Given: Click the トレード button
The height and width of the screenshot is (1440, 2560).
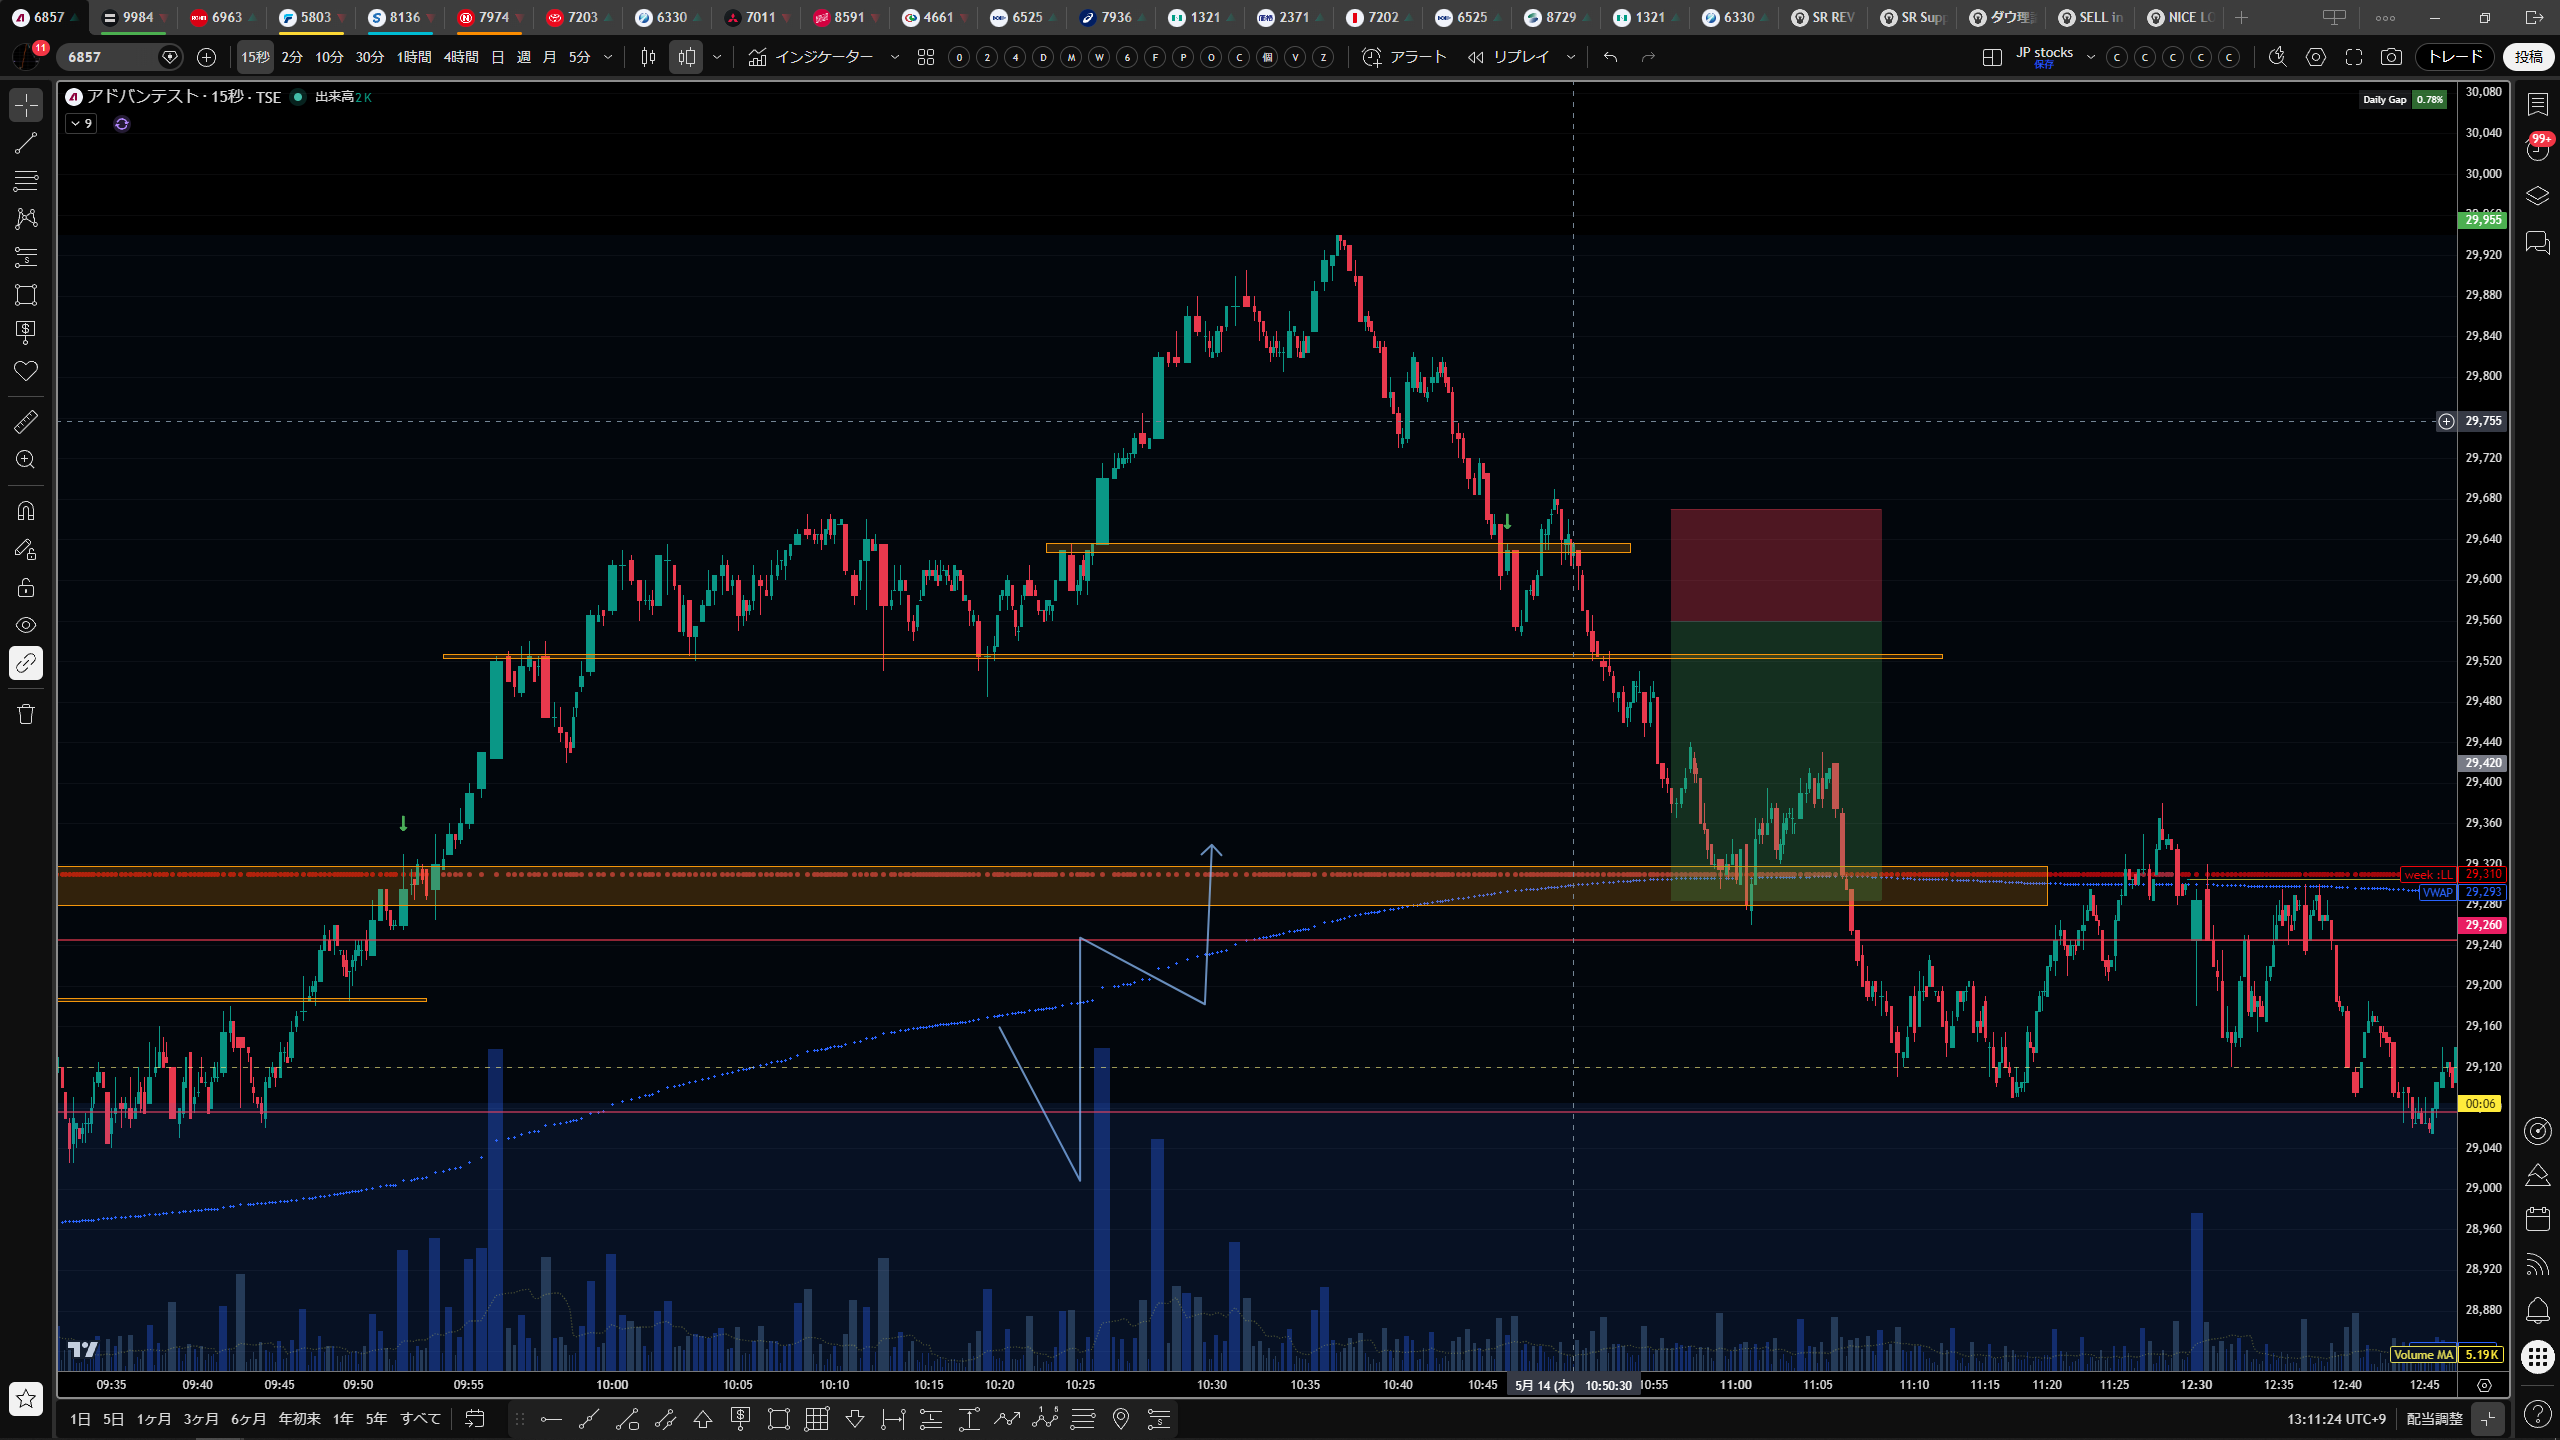Looking at the screenshot, I should point(2455,57).
